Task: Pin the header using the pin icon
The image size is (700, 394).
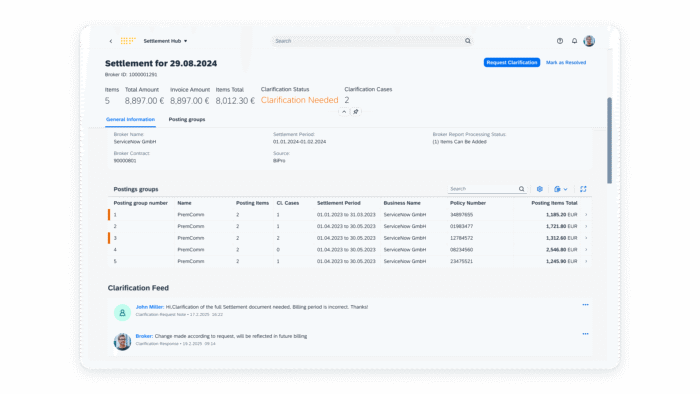Action: pos(356,112)
